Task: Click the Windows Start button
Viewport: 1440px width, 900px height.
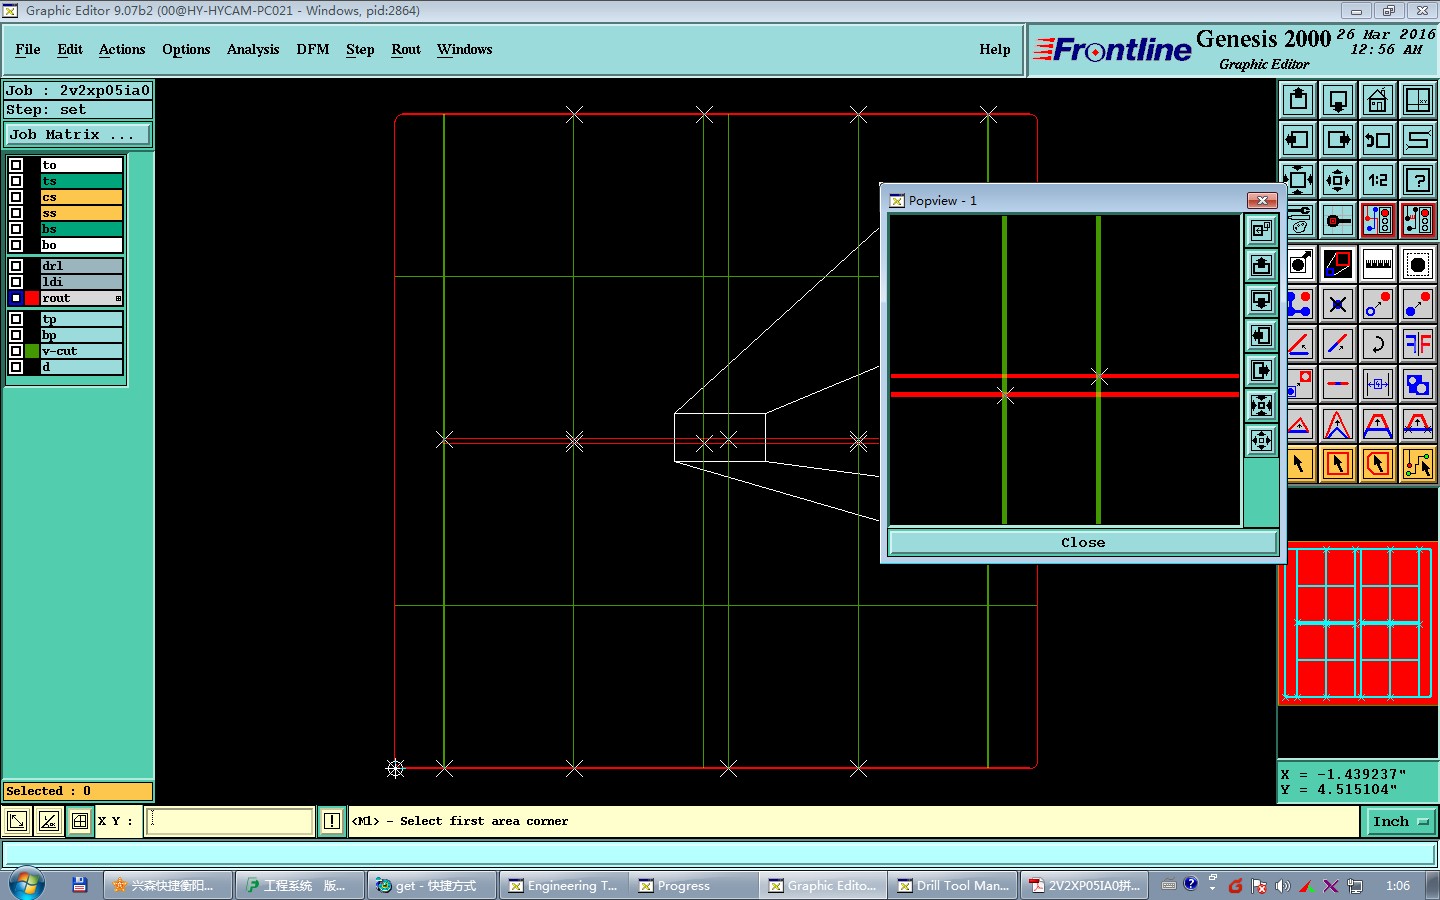Action: pyautogui.click(x=27, y=885)
